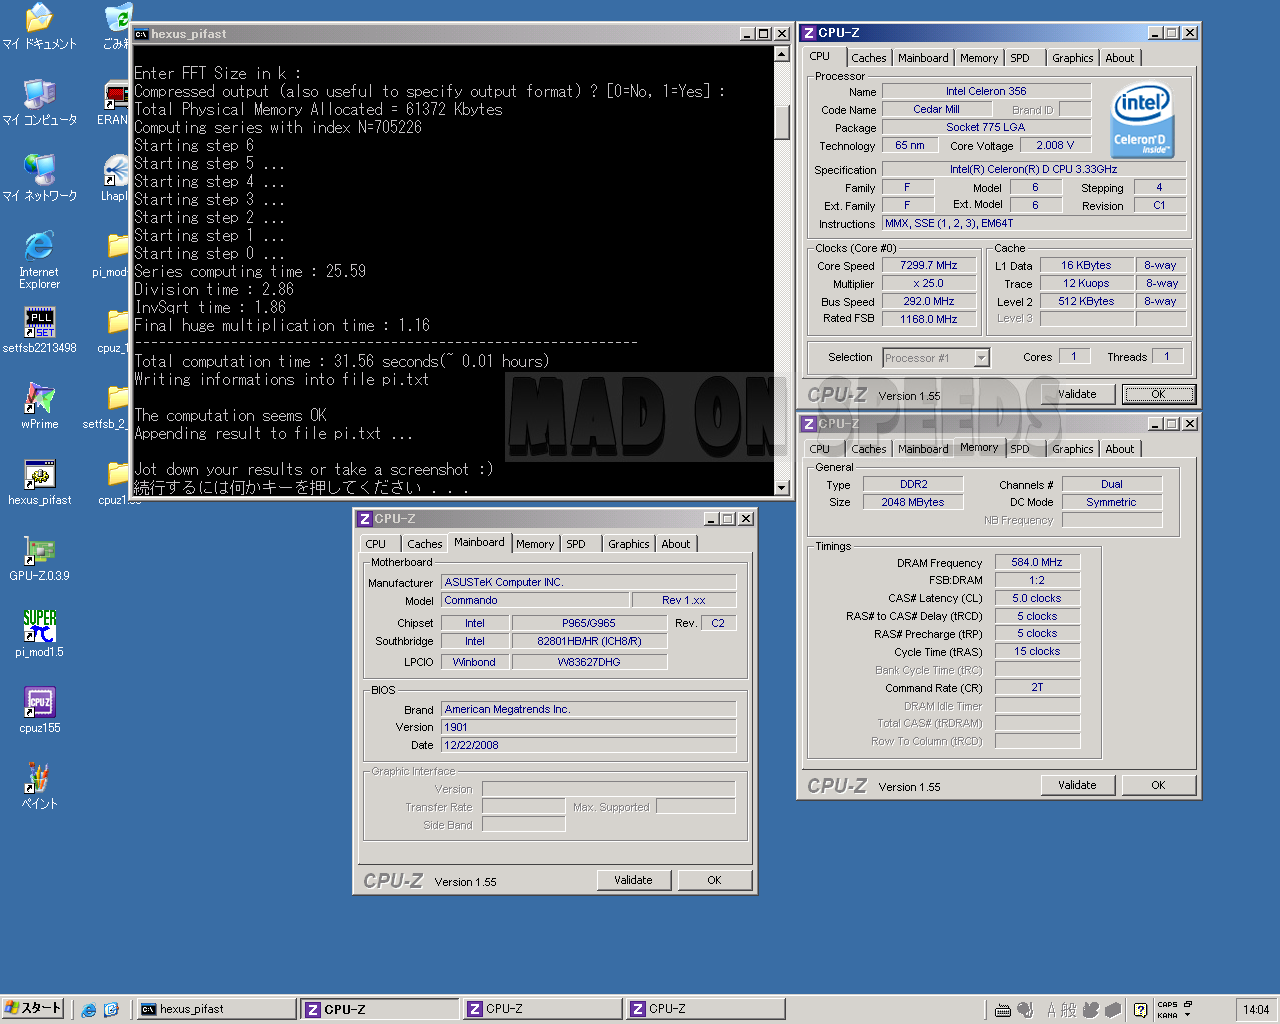The image size is (1280, 1024).
Task: Click the Model field Commando
Action: coord(536,600)
